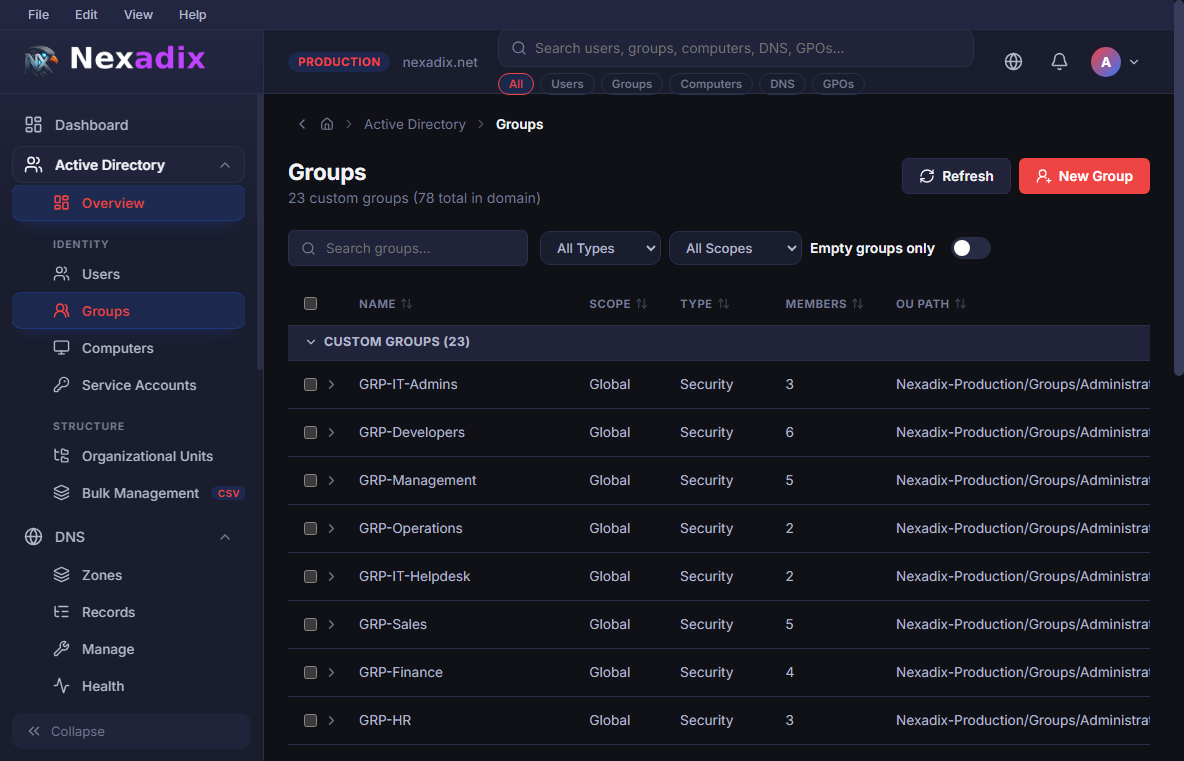Collapse the sidebar with Collapse button
This screenshot has width=1184, height=761.
coord(131,731)
